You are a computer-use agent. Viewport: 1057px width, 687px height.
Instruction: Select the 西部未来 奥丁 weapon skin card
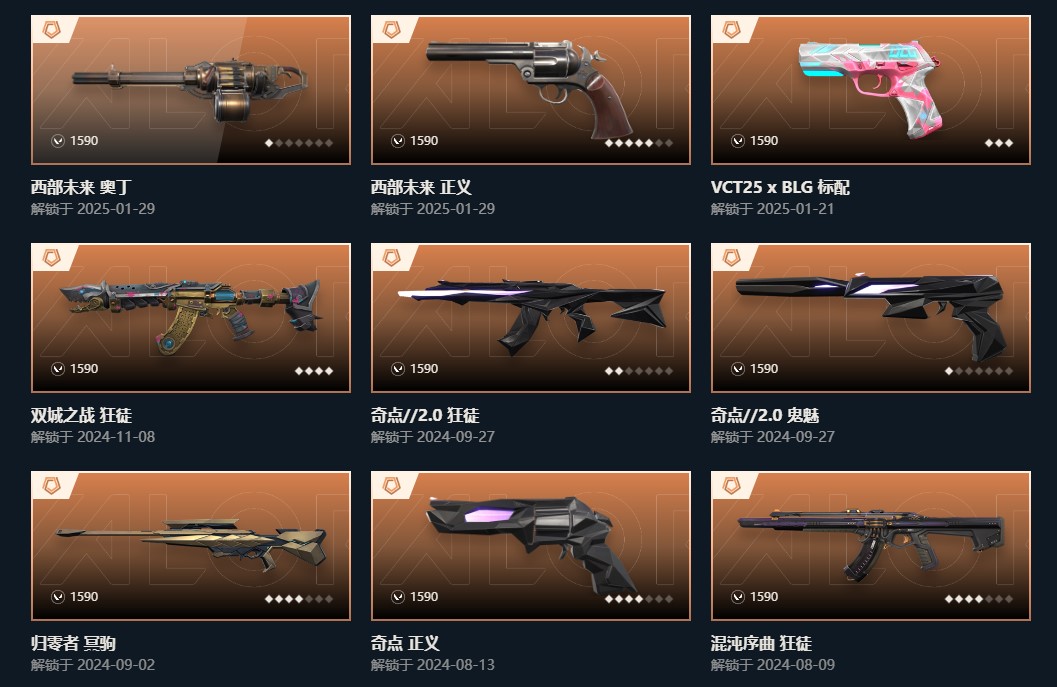(x=191, y=90)
